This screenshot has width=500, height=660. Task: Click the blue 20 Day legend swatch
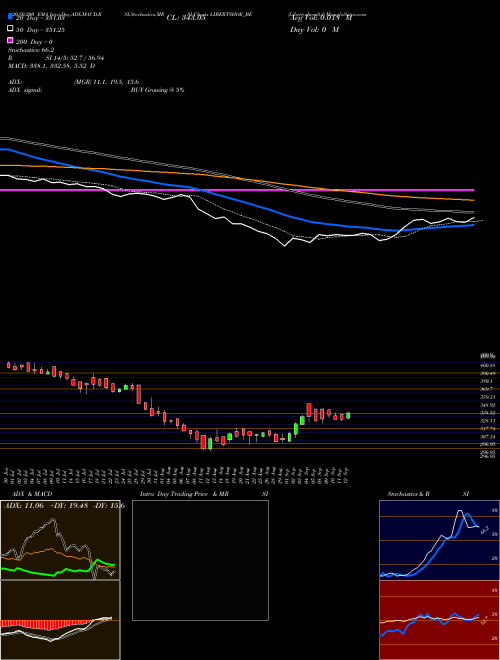coord(10,17)
